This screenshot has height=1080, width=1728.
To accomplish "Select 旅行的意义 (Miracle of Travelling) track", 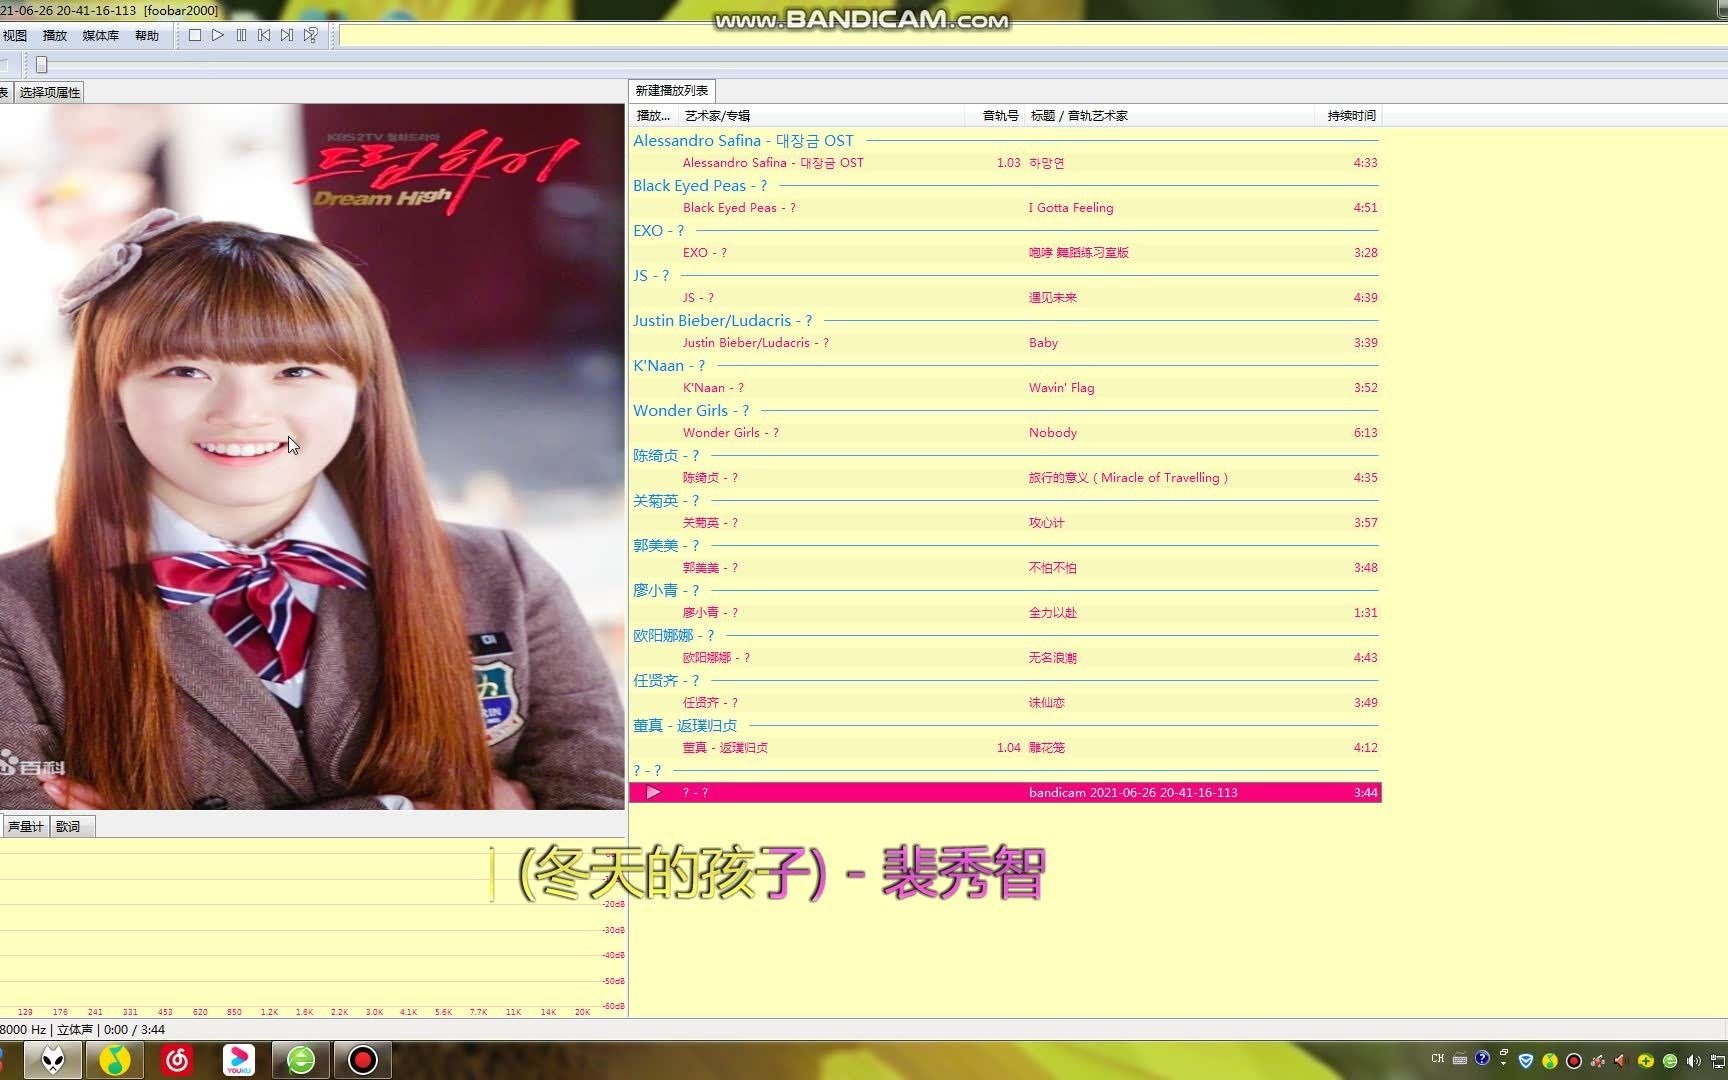I will 1005,478.
